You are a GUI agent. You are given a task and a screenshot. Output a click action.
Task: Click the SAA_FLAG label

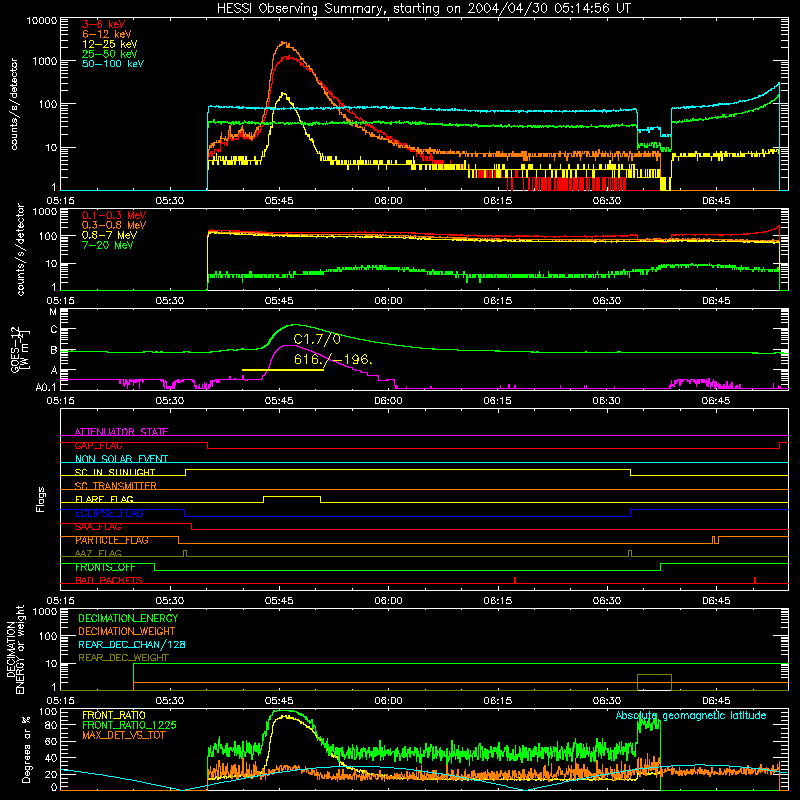pyautogui.click(x=98, y=527)
